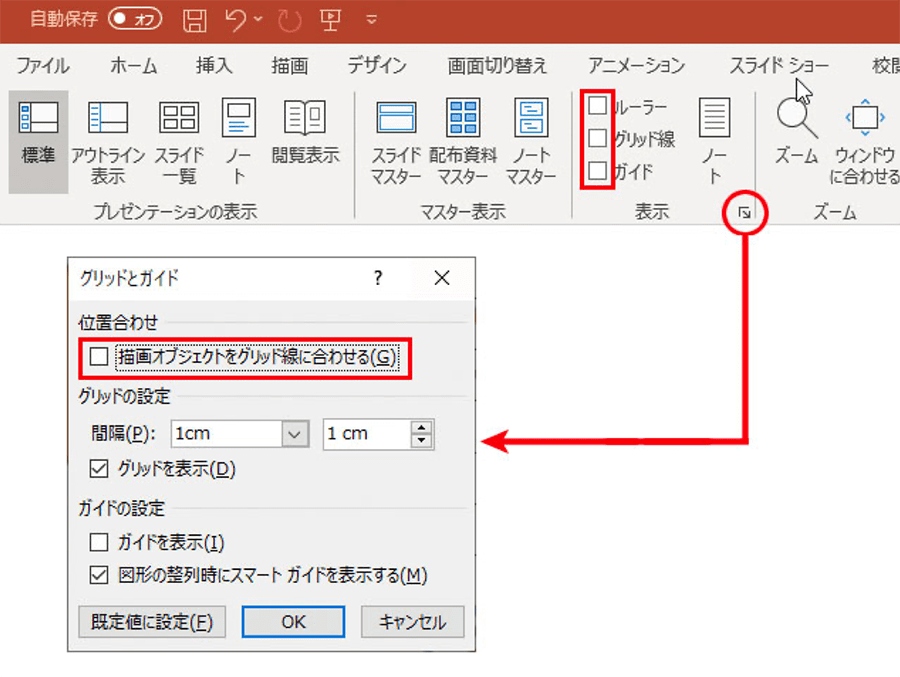Expand the Show (表示) group dialog launcher
The height and width of the screenshot is (677, 900).
744,212
